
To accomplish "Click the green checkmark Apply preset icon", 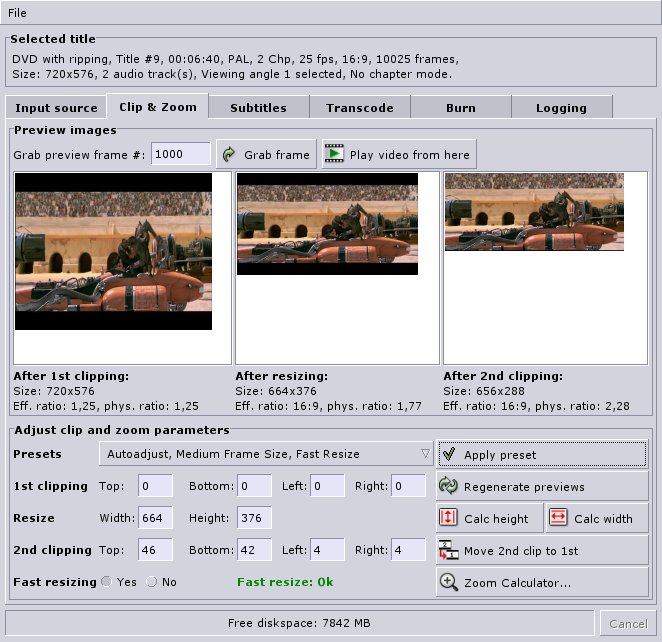I will coord(449,454).
